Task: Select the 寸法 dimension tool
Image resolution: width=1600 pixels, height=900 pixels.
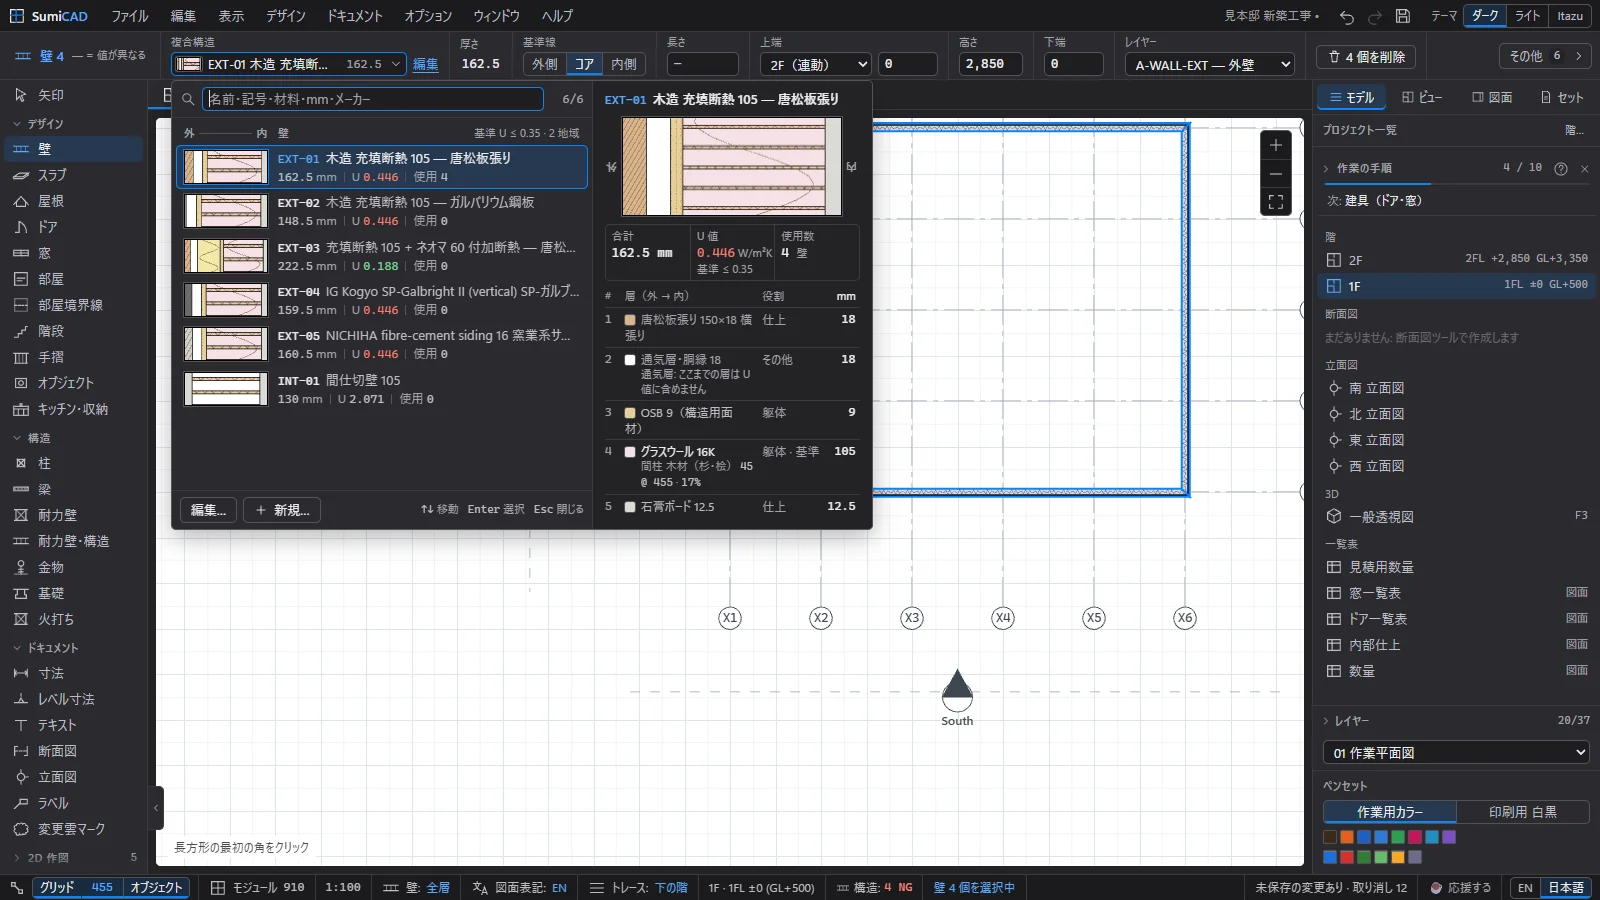Action: point(75,673)
